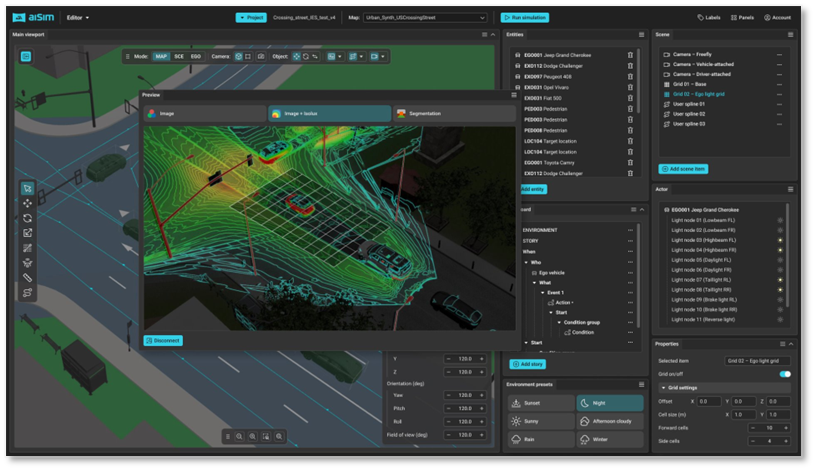Increase Forward cells with the plus stepper

point(786,428)
